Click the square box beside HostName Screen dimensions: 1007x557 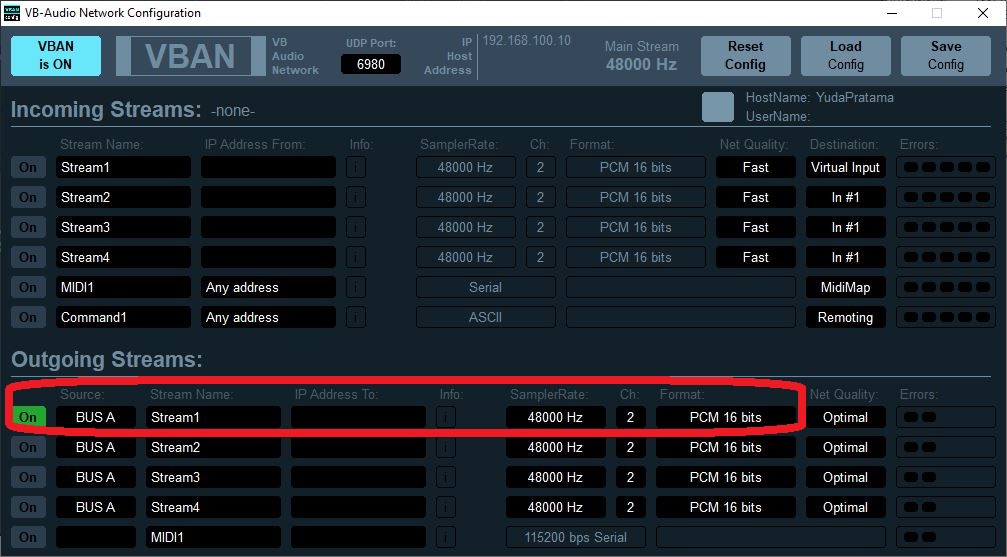[x=718, y=107]
